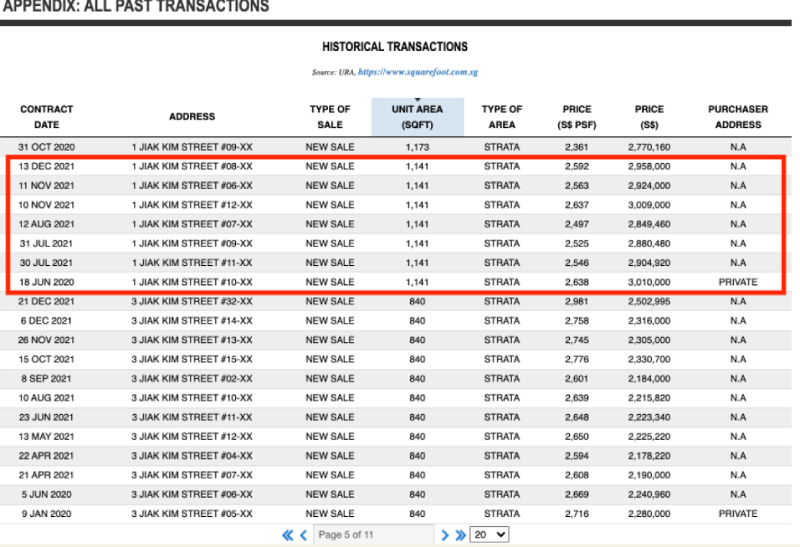This screenshot has height=547, width=800.
Task: Sort by Type of Sale column
Action: point(330,117)
